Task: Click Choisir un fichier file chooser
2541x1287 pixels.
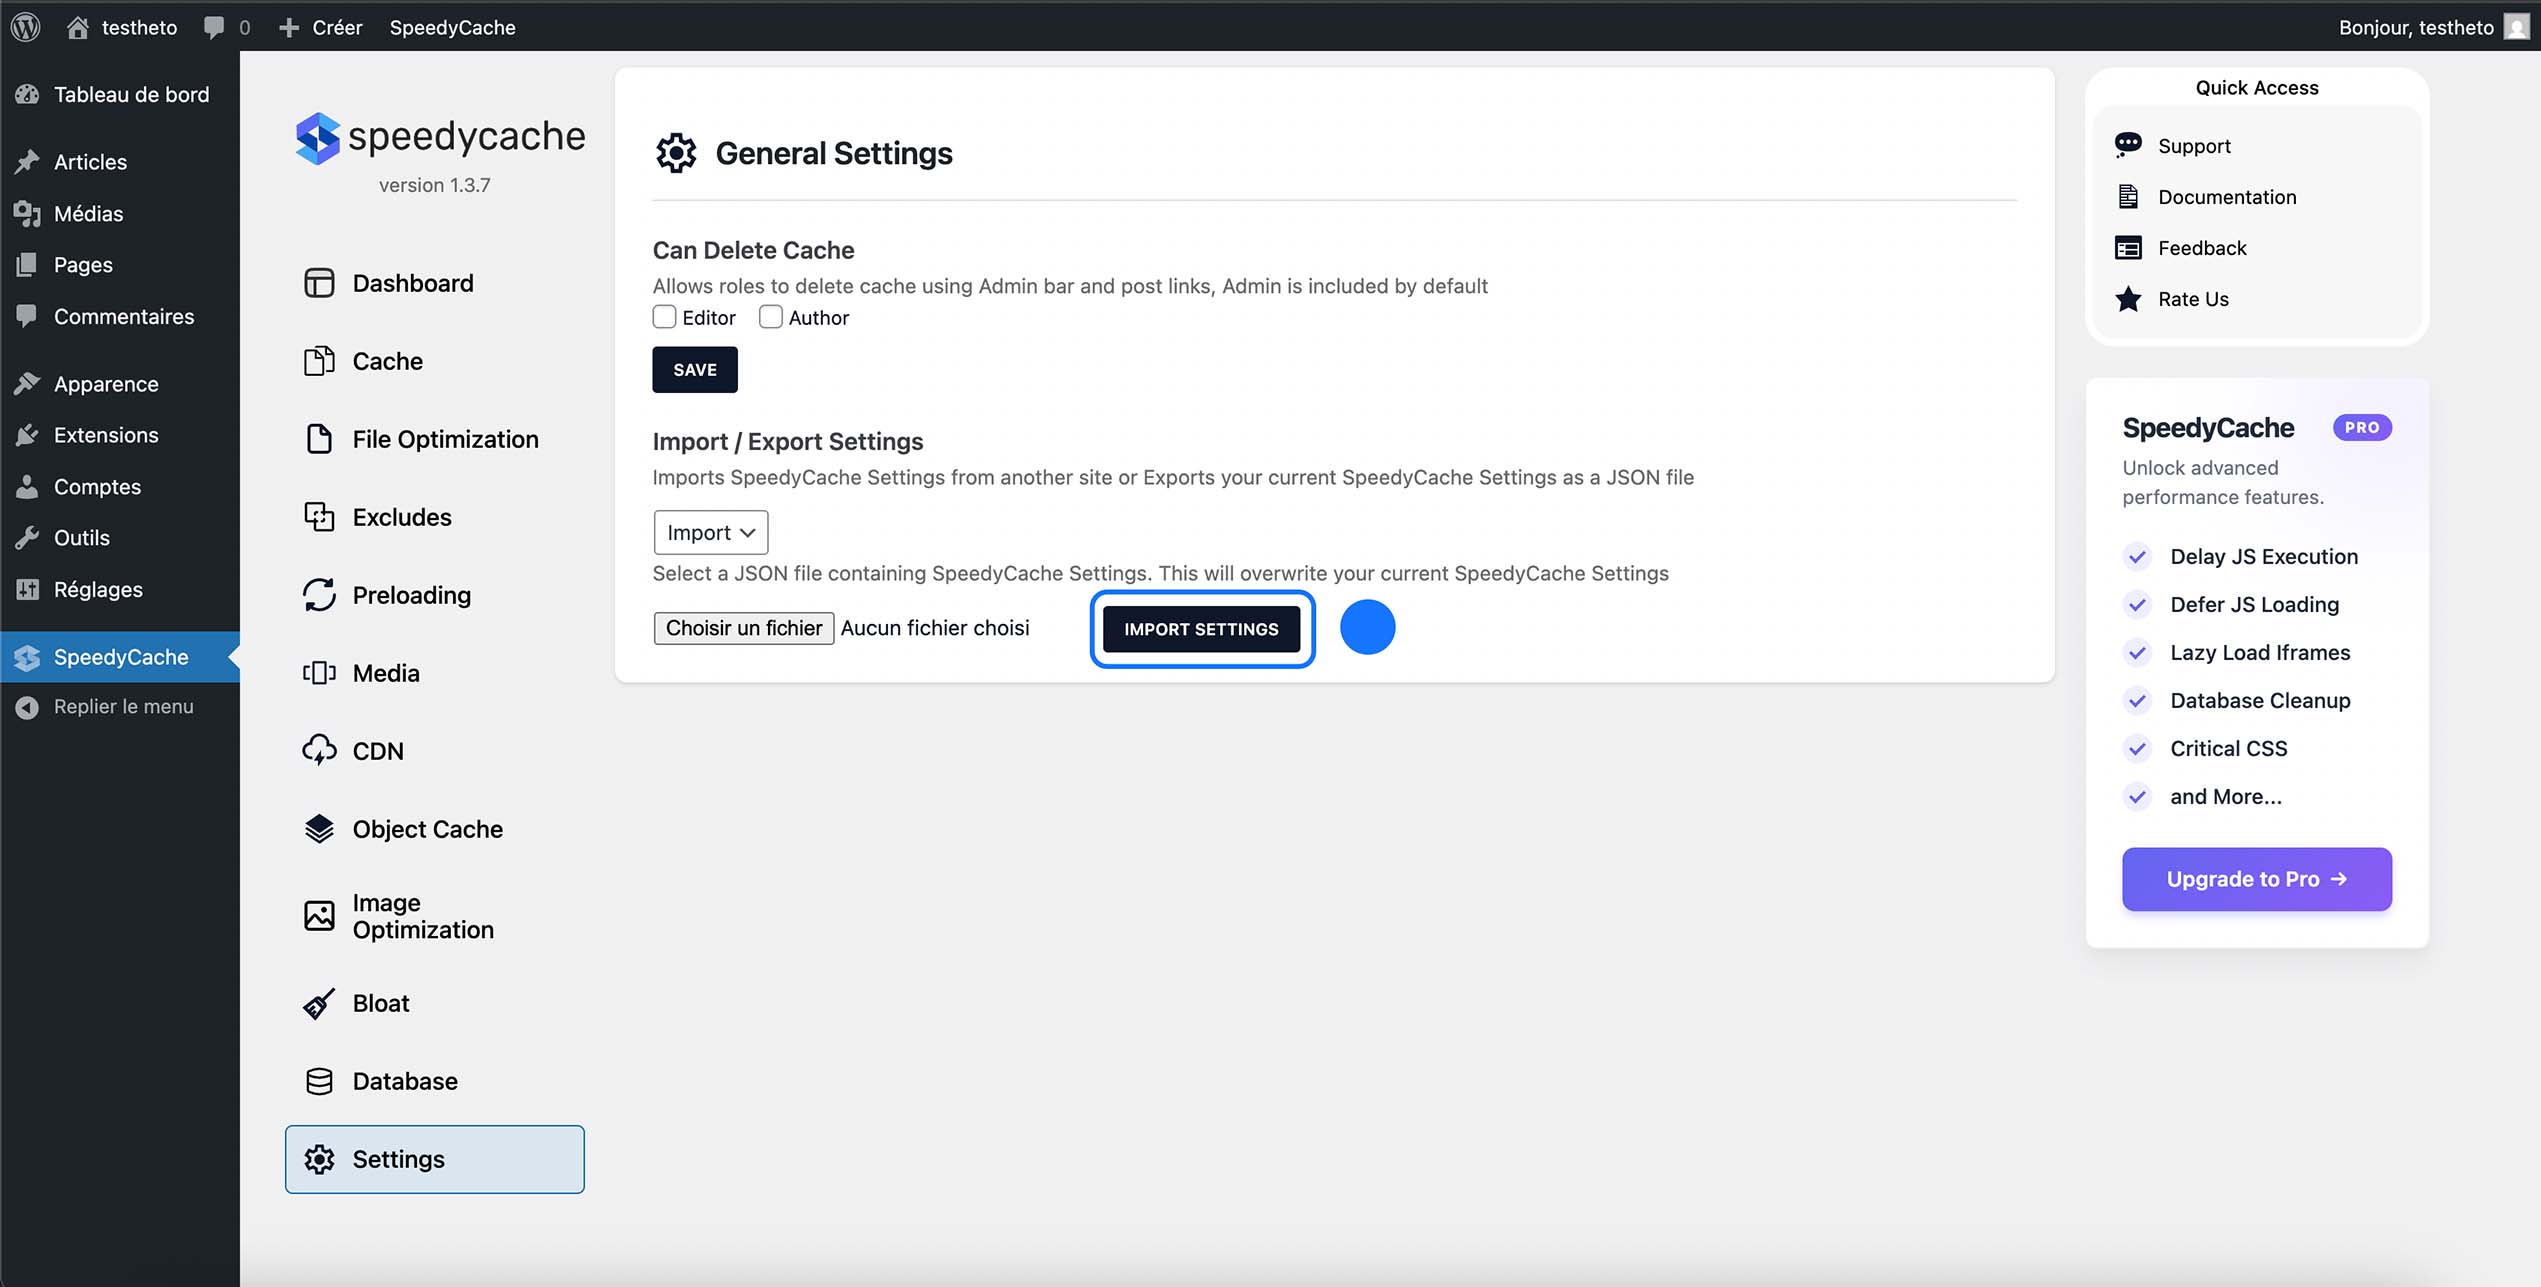Action: click(743, 628)
